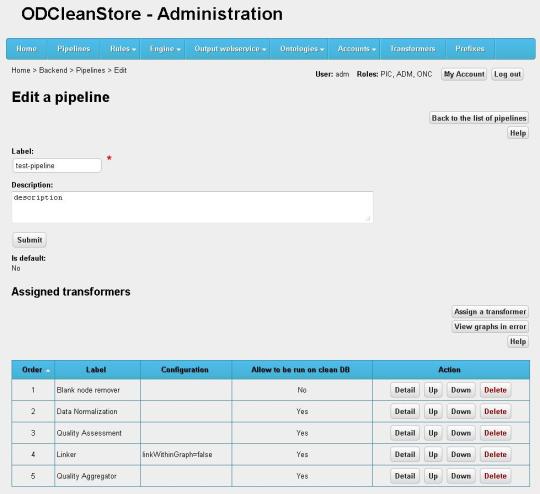Delete the Quality Assessment transformer
Viewport: 540px width, 494px height.
click(495, 433)
